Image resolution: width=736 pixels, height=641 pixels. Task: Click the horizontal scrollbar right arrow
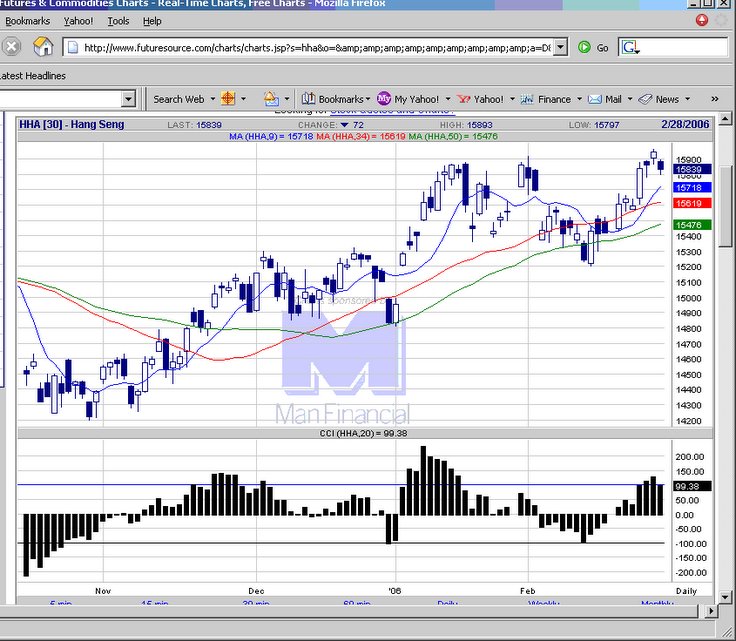click(711, 611)
